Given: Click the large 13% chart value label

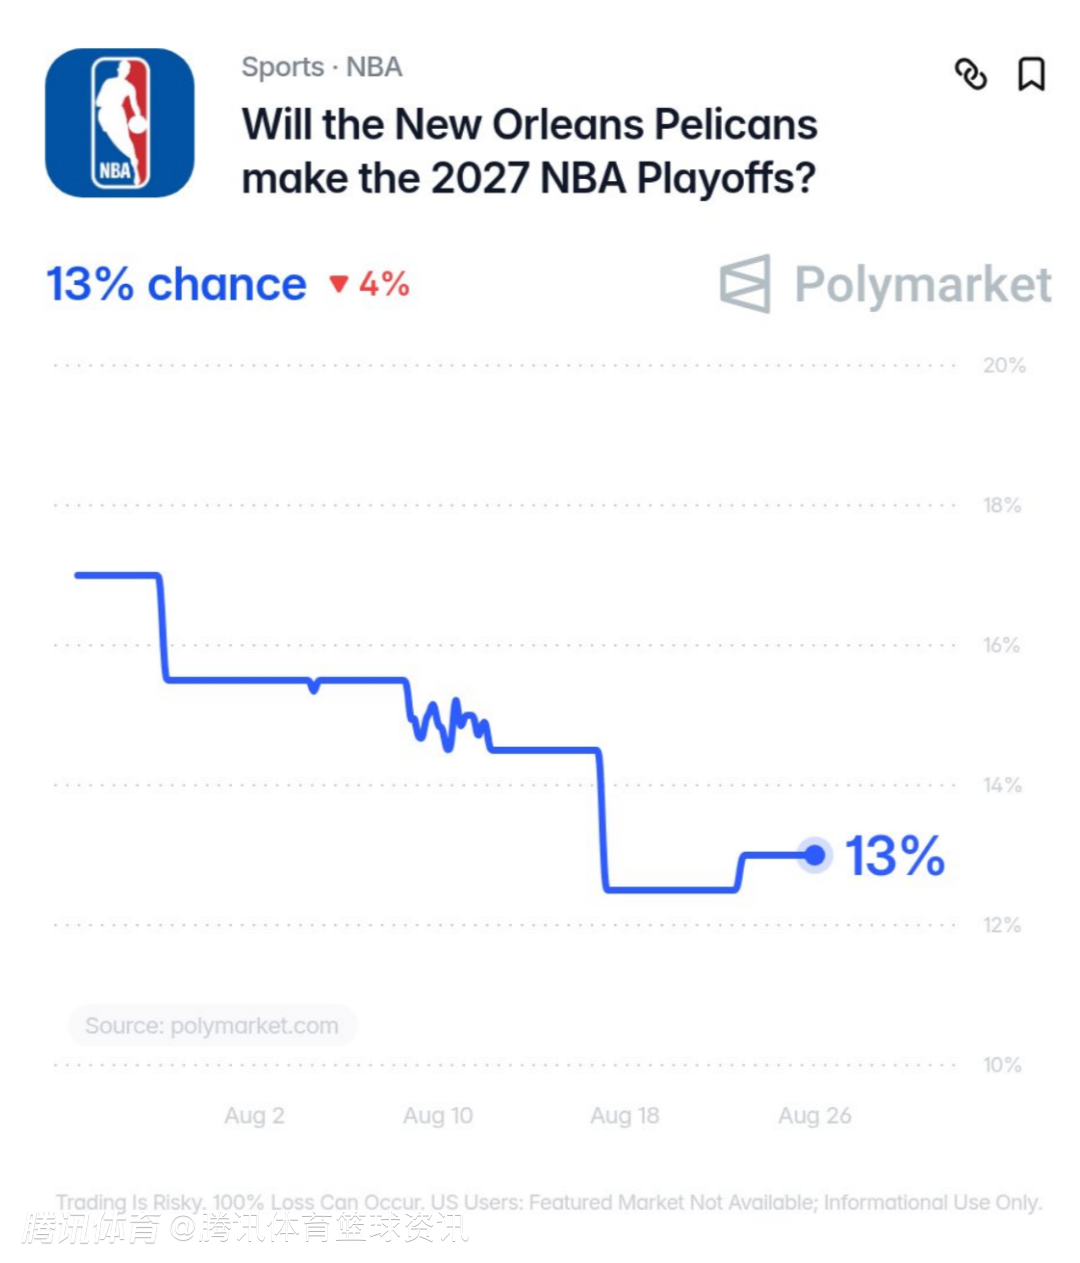Looking at the screenshot, I should [x=895, y=857].
